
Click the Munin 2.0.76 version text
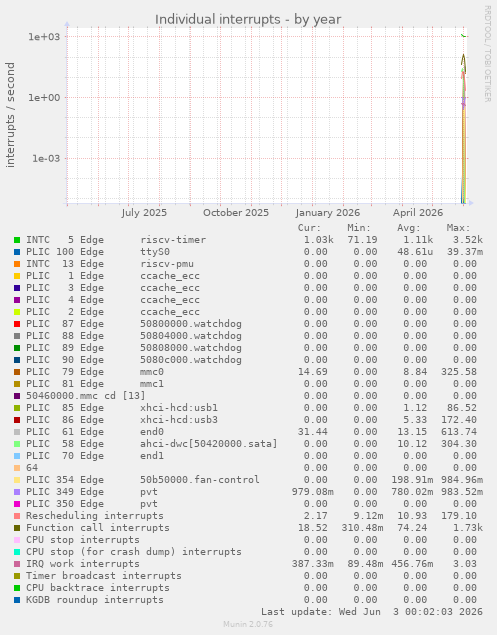(248, 624)
